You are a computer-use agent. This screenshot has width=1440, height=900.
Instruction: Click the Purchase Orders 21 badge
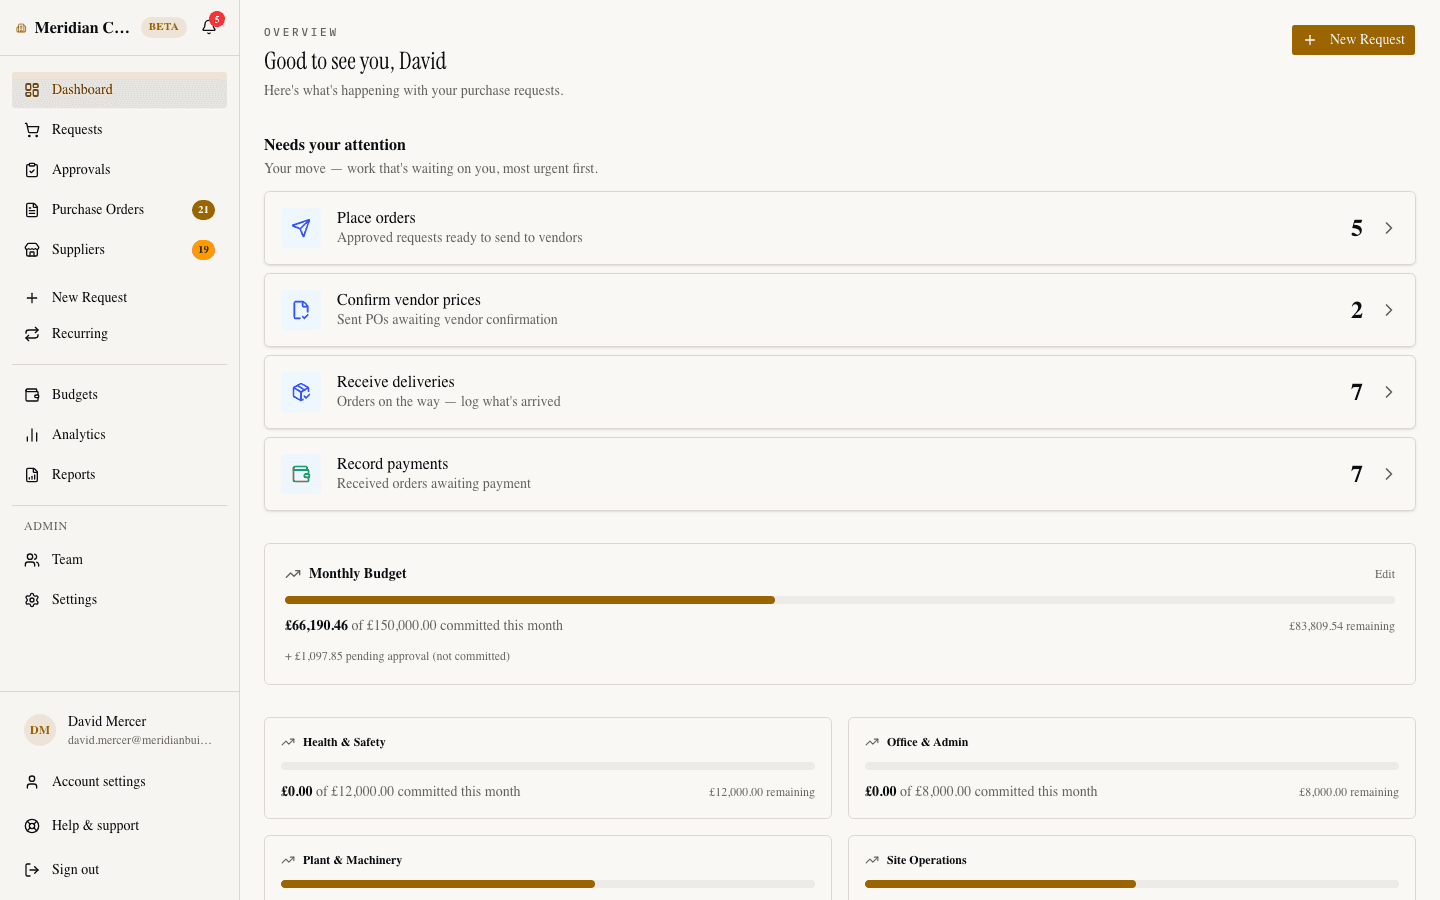(203, 210)
